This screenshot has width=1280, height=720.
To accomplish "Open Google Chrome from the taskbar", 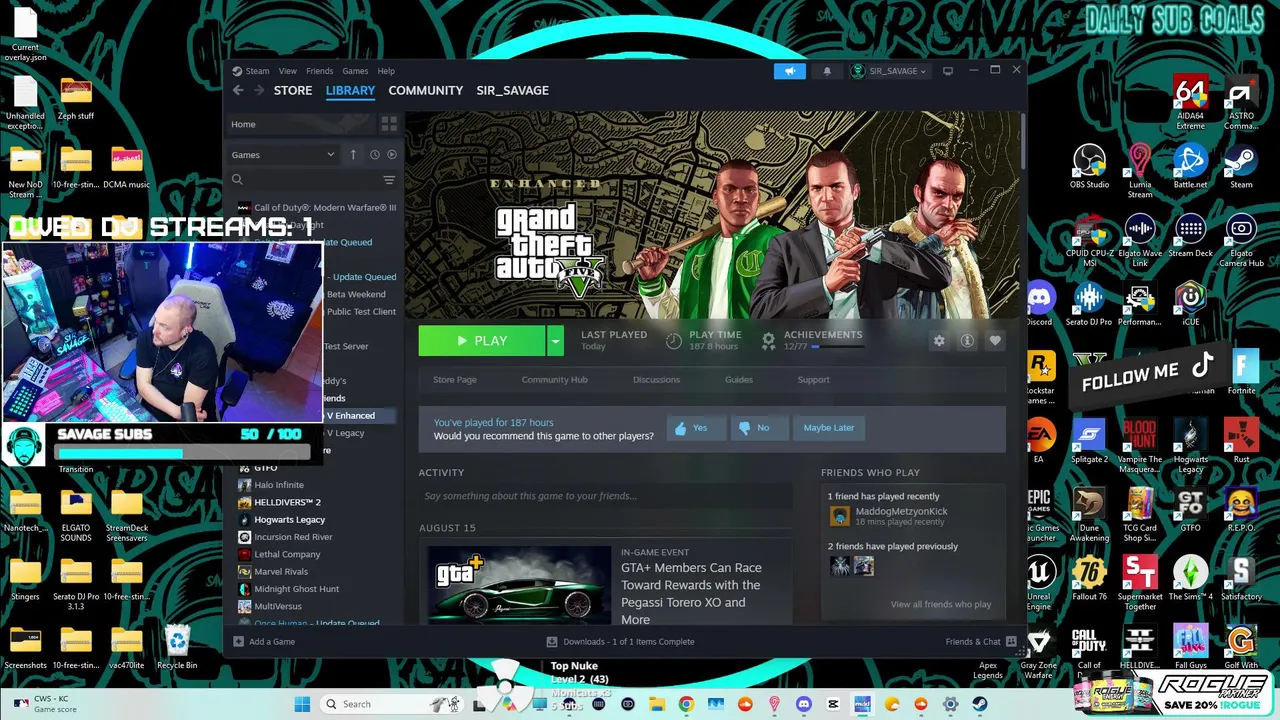I will click(686, 704).
